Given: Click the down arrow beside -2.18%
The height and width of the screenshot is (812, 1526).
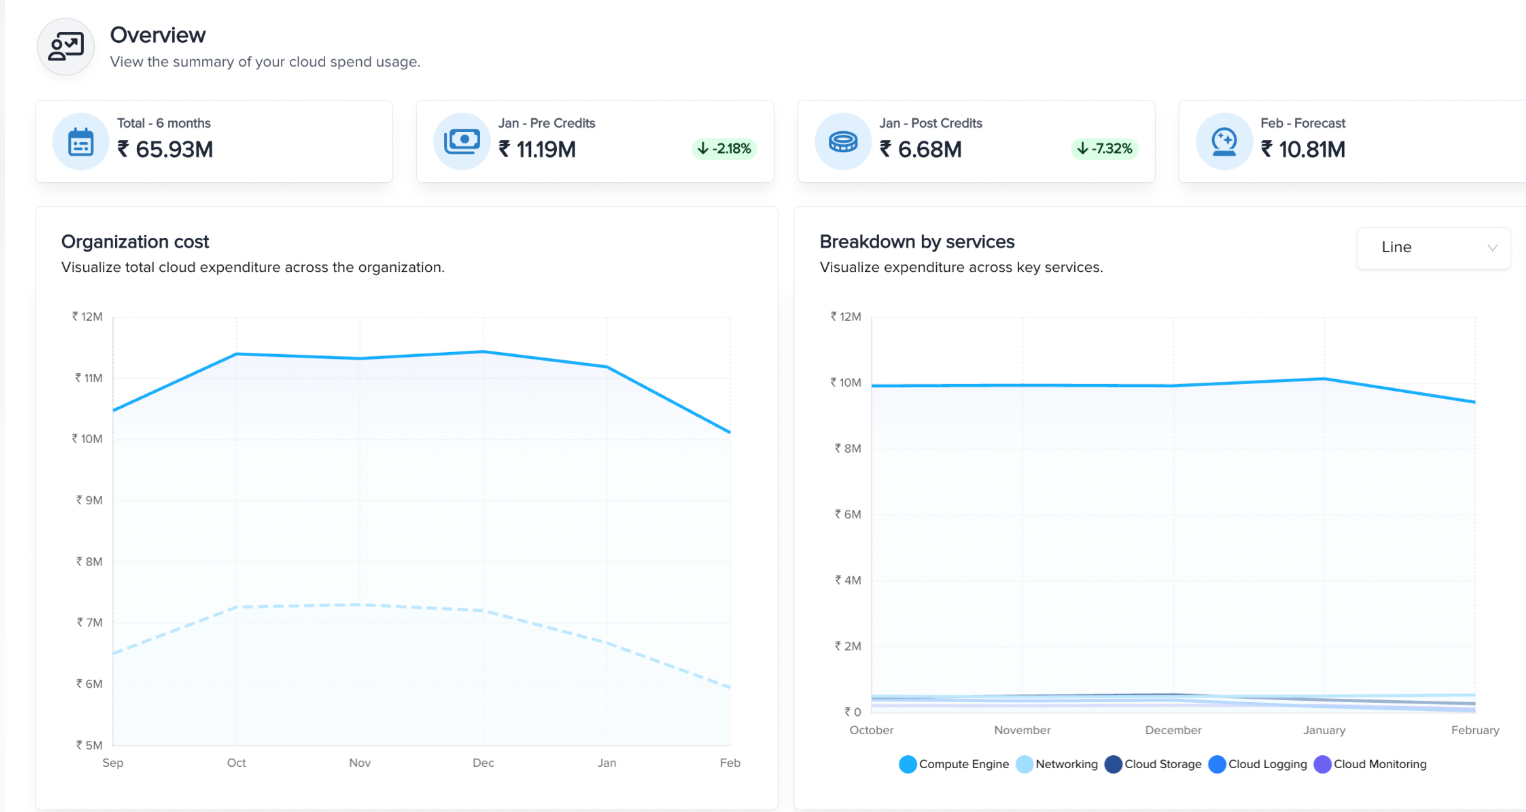Looking at the screenshot, I should [x=703, y=149].
